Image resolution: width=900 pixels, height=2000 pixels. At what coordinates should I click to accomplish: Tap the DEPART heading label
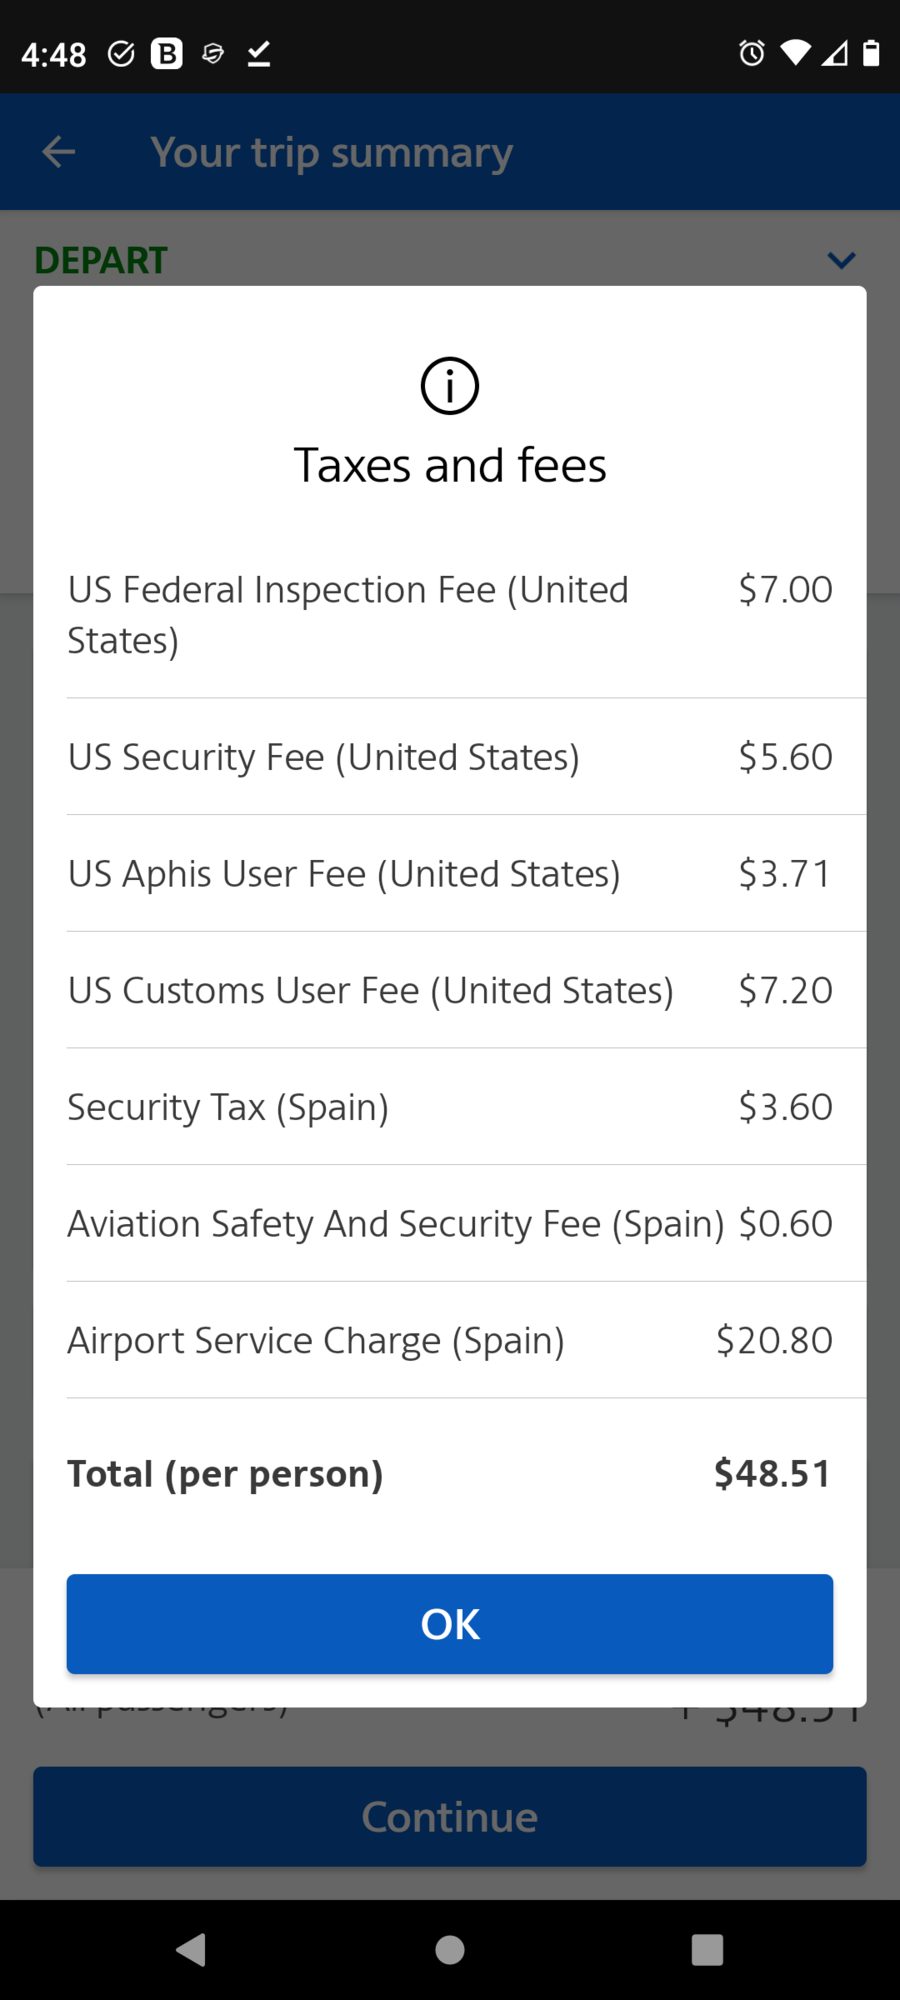pos(101,260)
